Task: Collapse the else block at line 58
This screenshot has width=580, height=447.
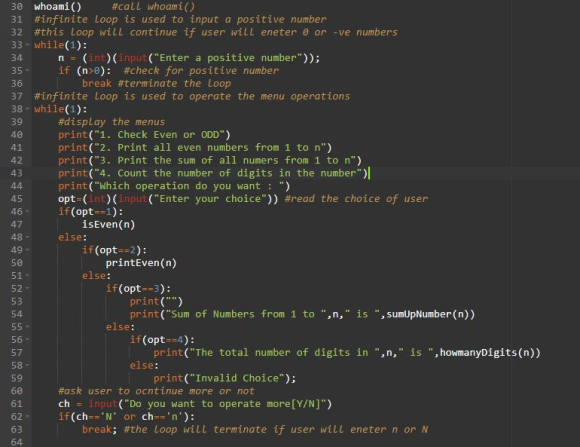Action: coord(27,366)
